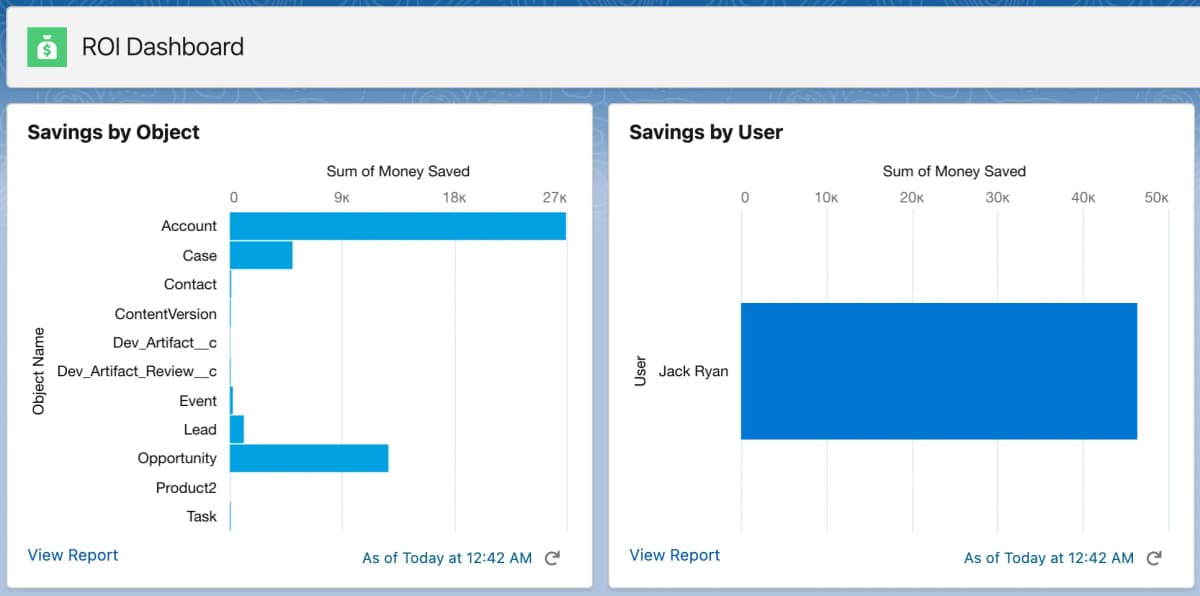Image resolution: width=1200 pixels, height=596 pixels.
Task: Refresh the Savings by User chart
Action: [1154, 558]
